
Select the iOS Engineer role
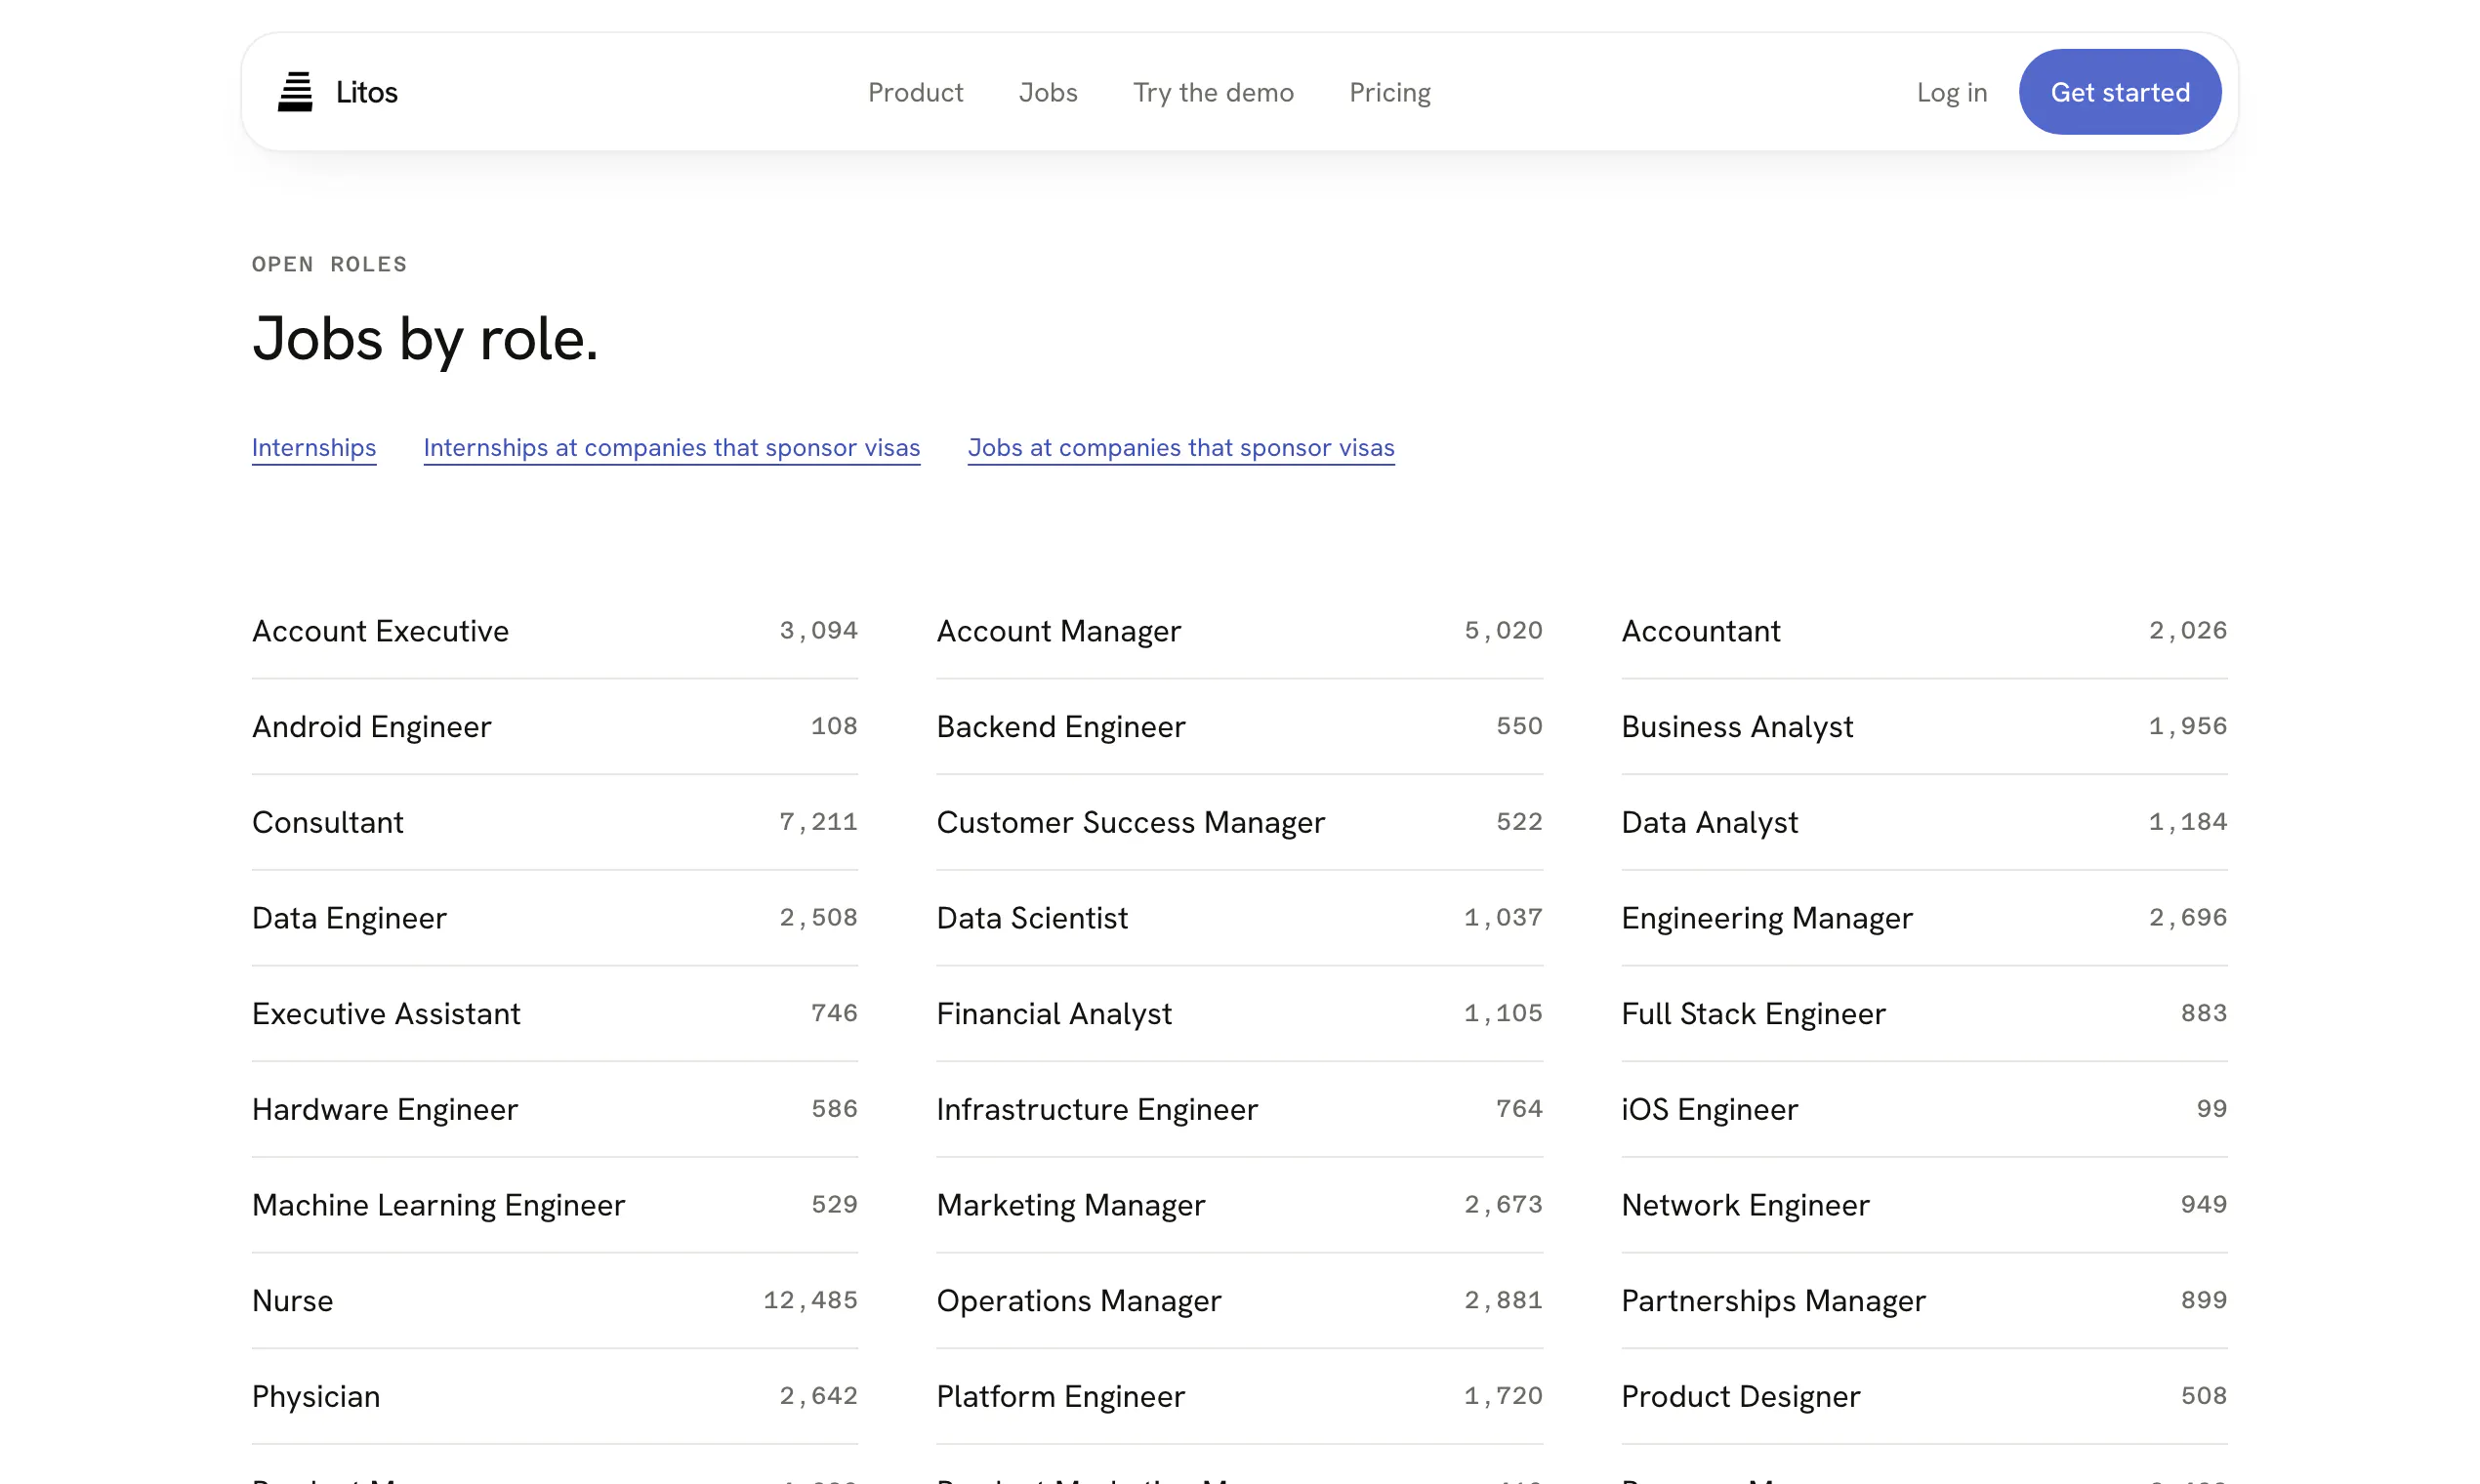[1924, 1110]
